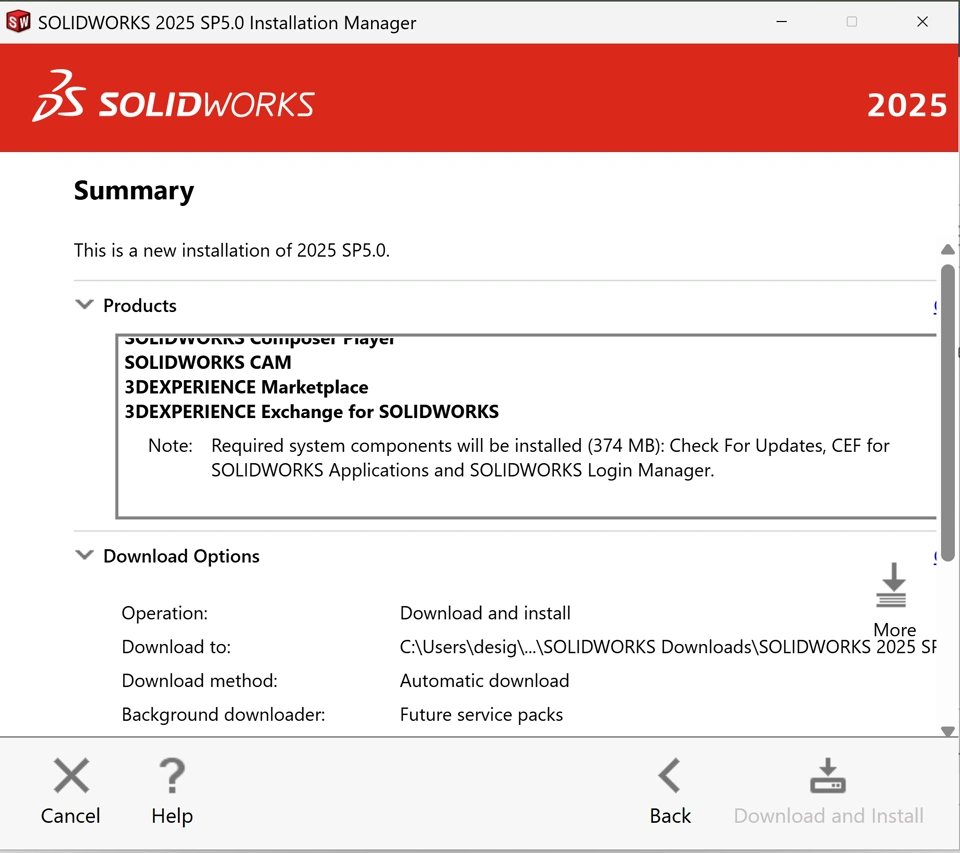Click the Download to folder path
This screenshot has width=960, height=853.
tap(667, 647)
